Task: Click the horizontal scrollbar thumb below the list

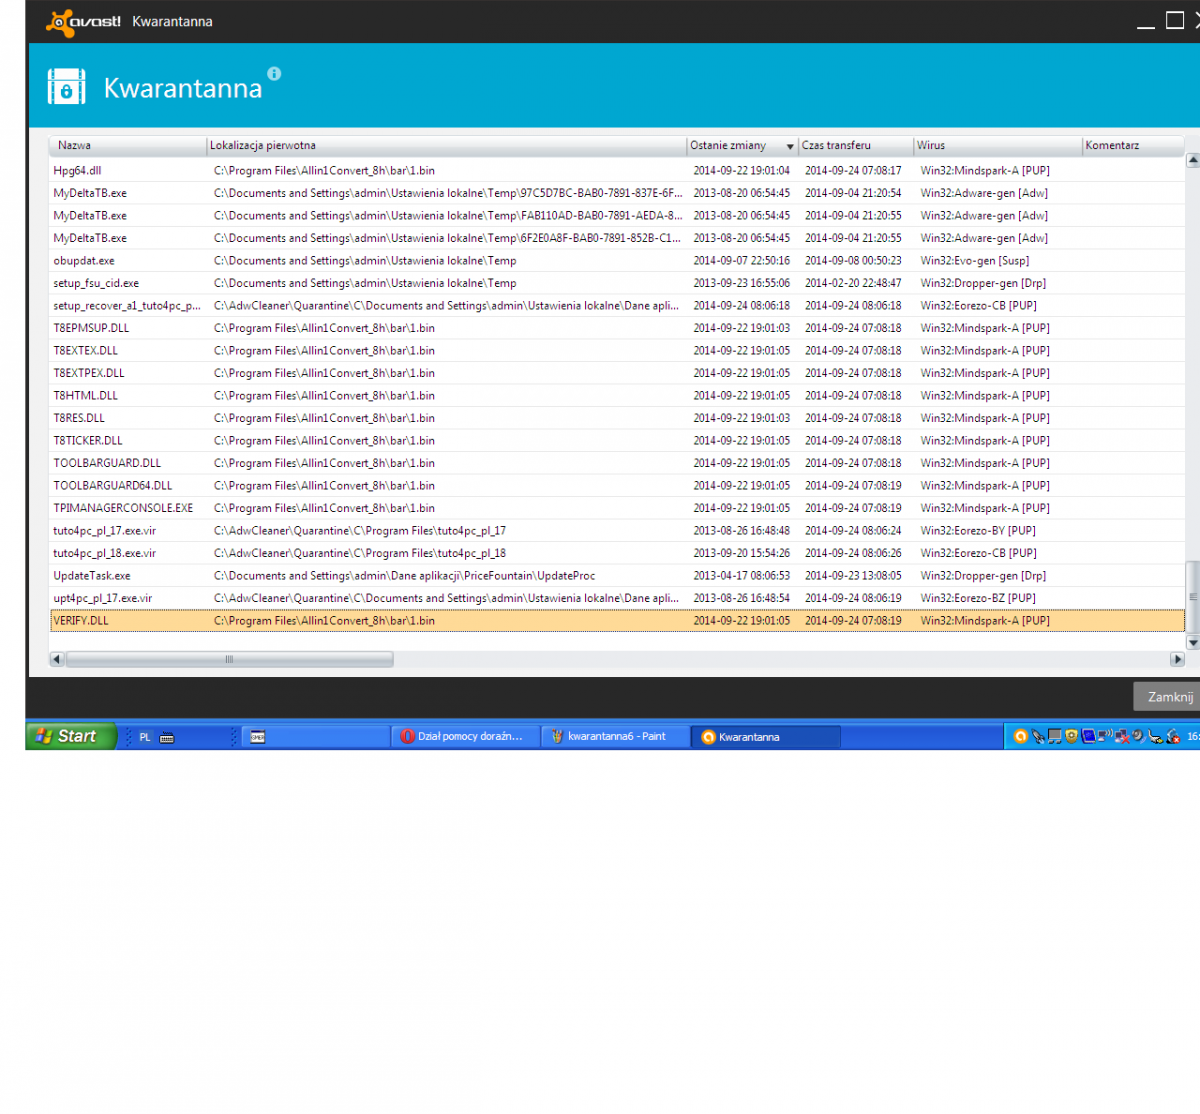Action: tap(229, 659)
